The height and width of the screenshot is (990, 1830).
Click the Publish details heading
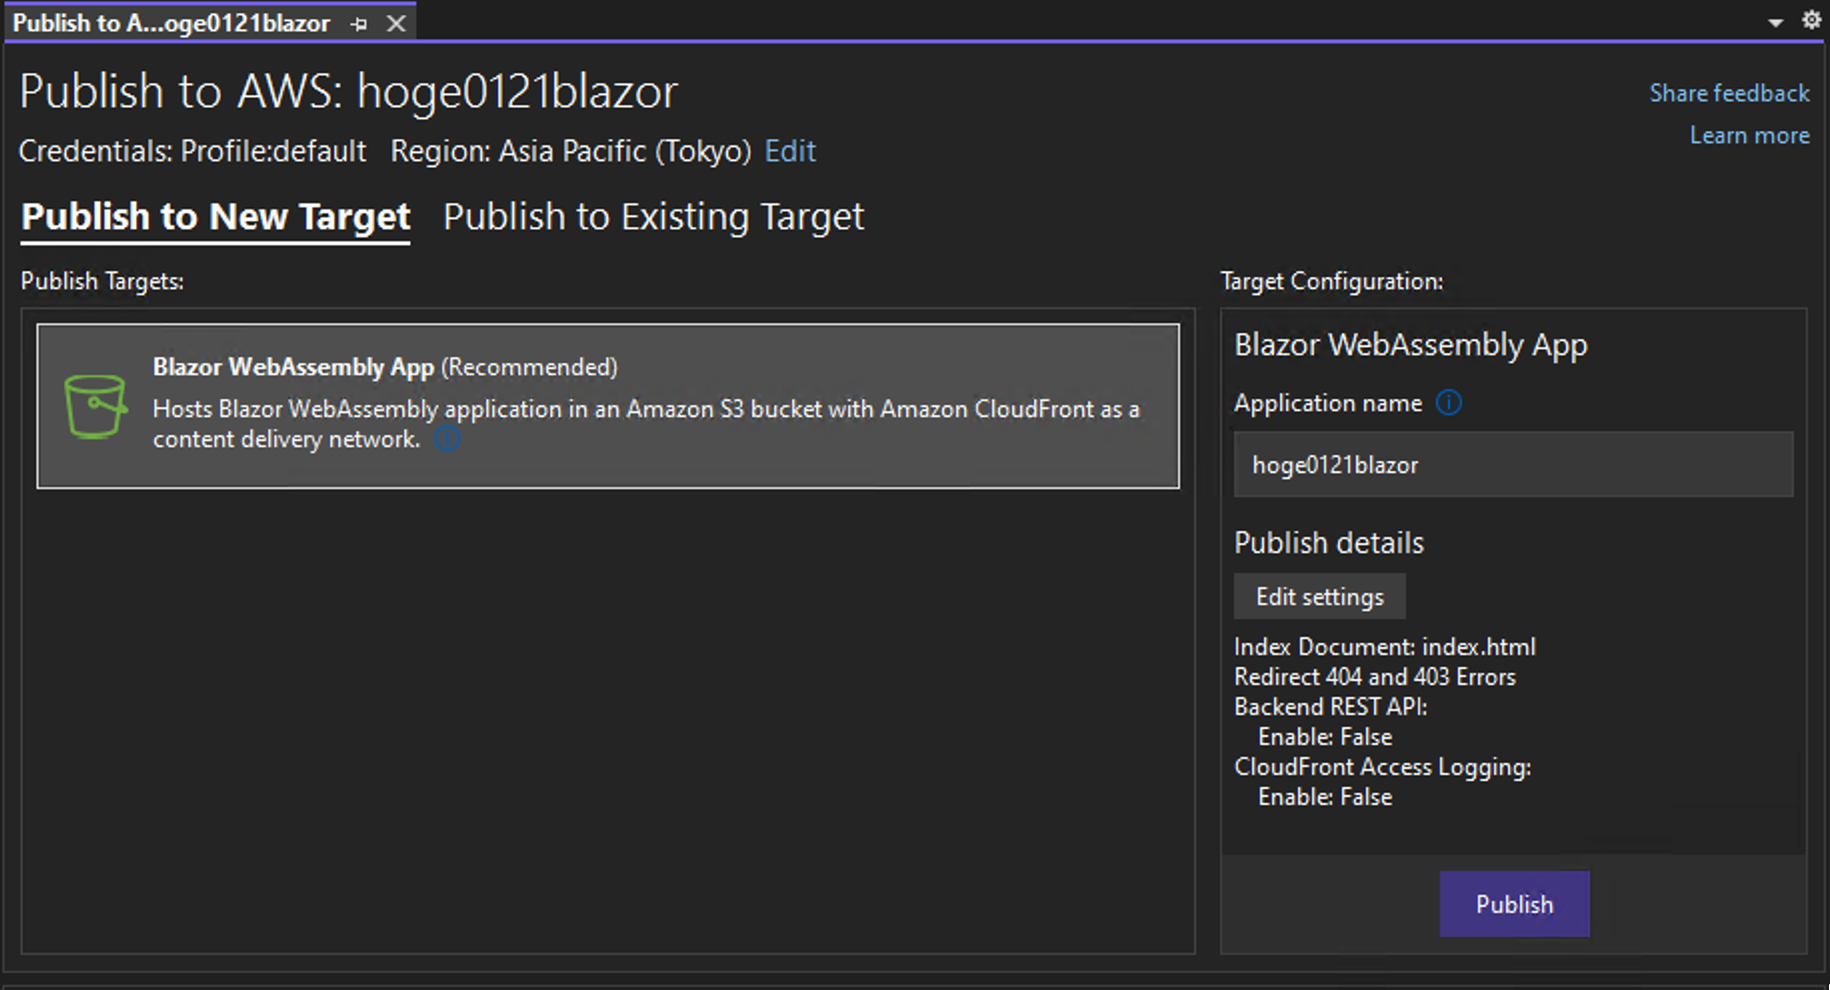(x=1328, y=543)
